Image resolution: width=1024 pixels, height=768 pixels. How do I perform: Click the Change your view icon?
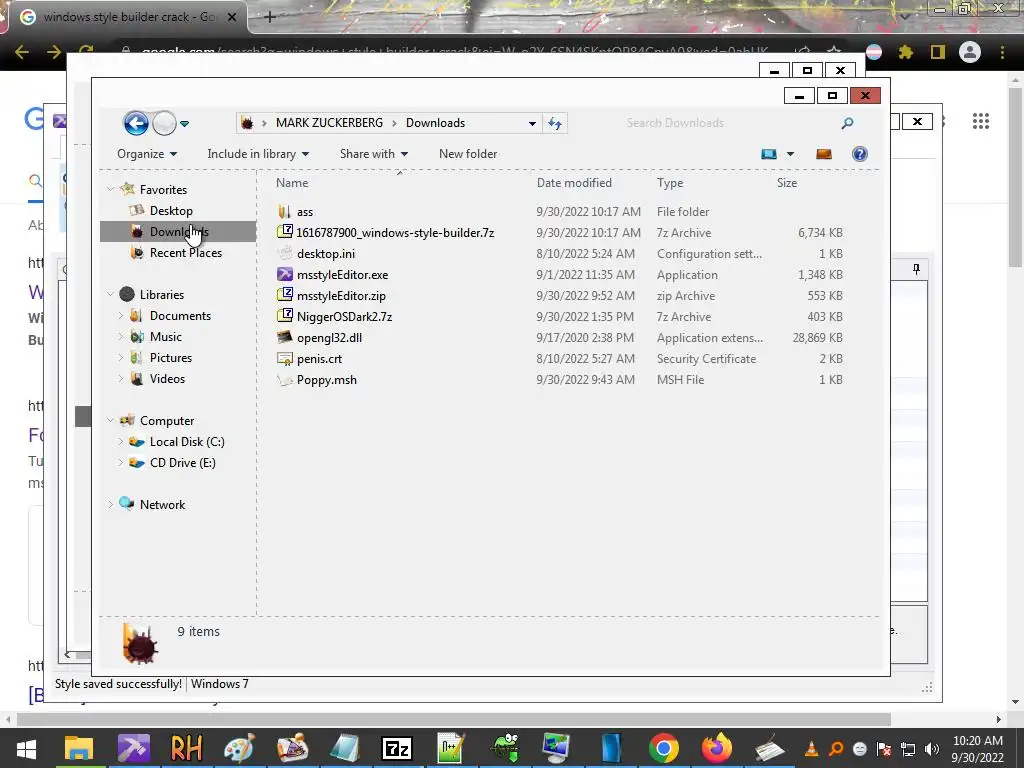pyautogui.click(x=769, y=154)
